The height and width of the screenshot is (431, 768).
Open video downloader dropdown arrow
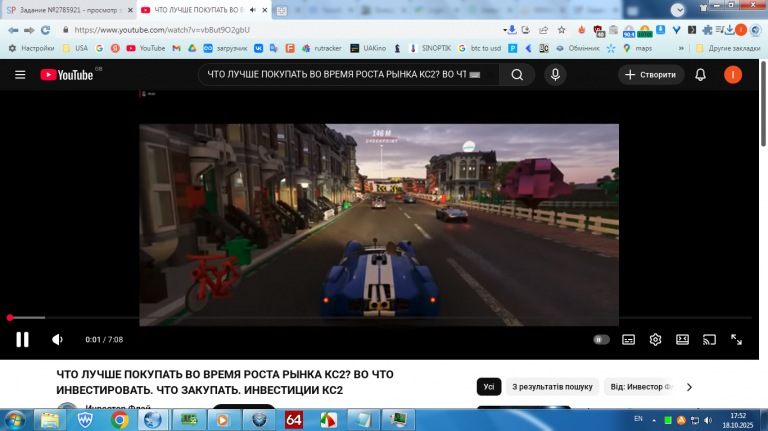click(x=505, y=30)
